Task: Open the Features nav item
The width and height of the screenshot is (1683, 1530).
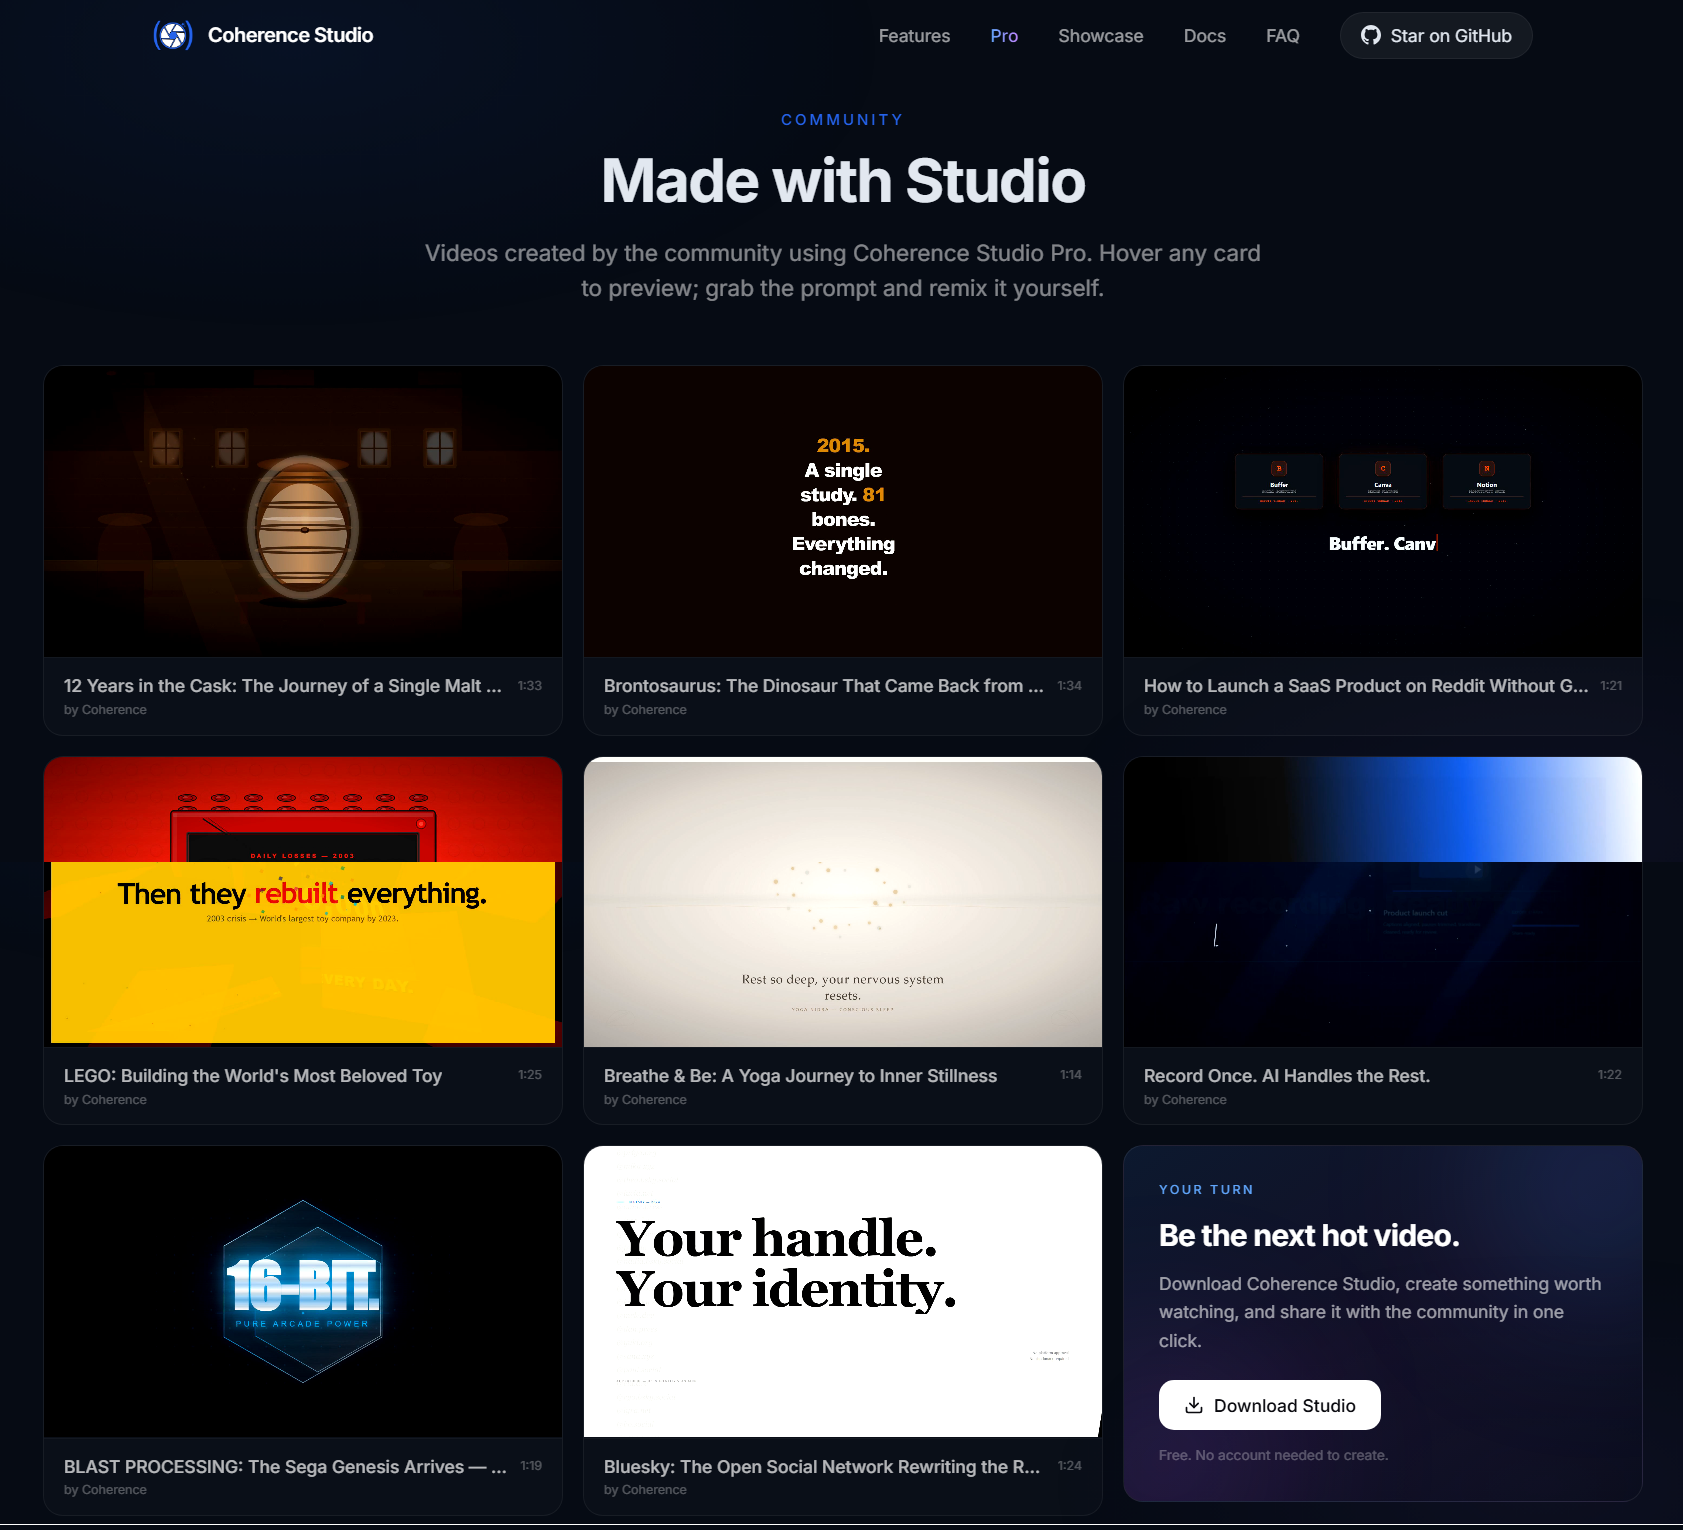Action: (914, 36)
